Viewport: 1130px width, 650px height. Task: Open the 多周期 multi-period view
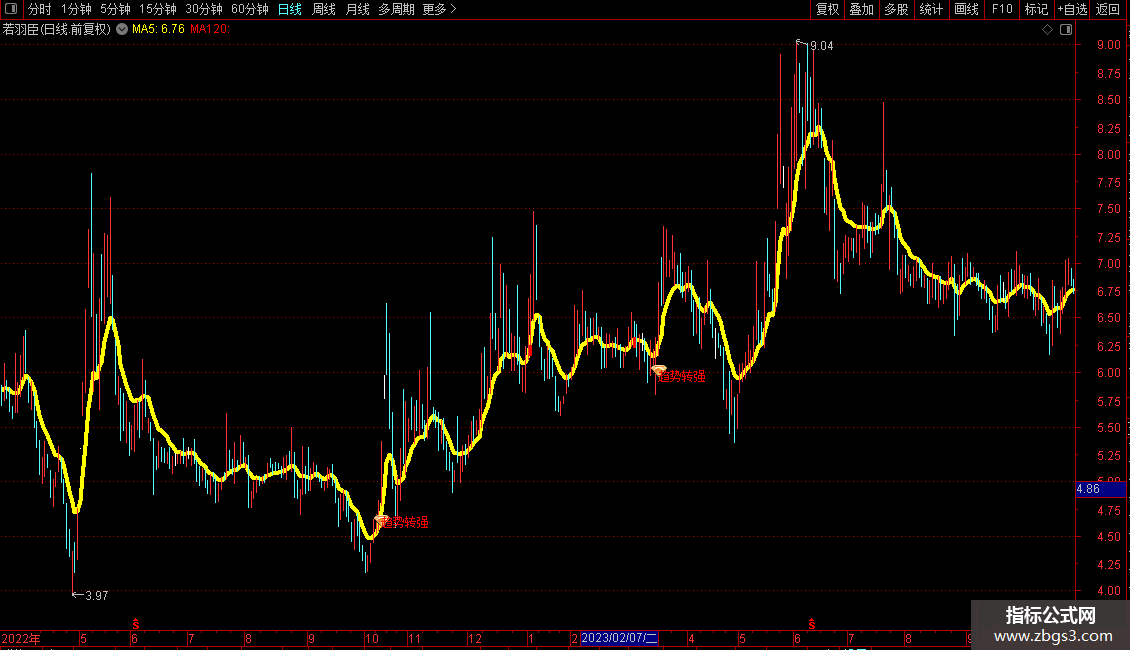[396, 9]
